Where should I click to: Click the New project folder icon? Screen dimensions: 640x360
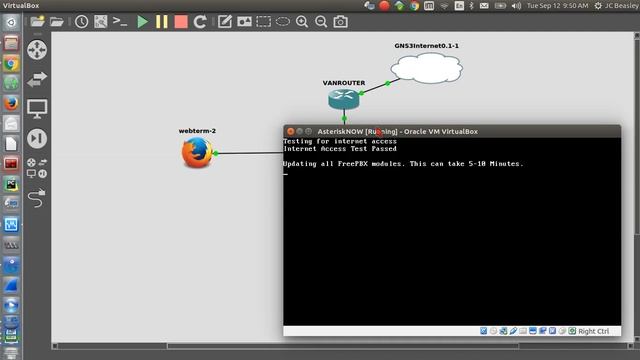pyautogui.click(x=37, y=21)
